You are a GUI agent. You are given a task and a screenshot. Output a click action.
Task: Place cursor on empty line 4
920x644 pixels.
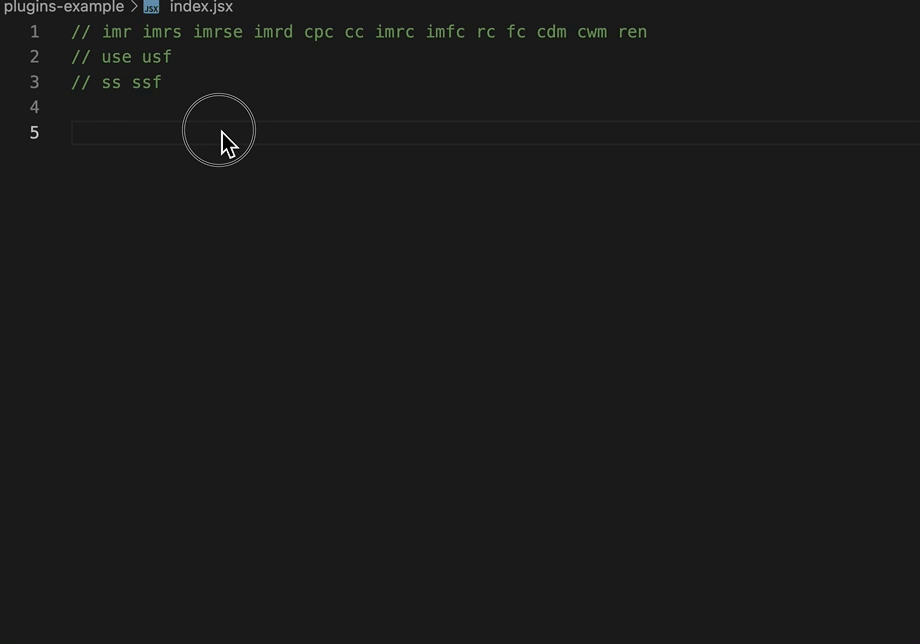(496, 107)
